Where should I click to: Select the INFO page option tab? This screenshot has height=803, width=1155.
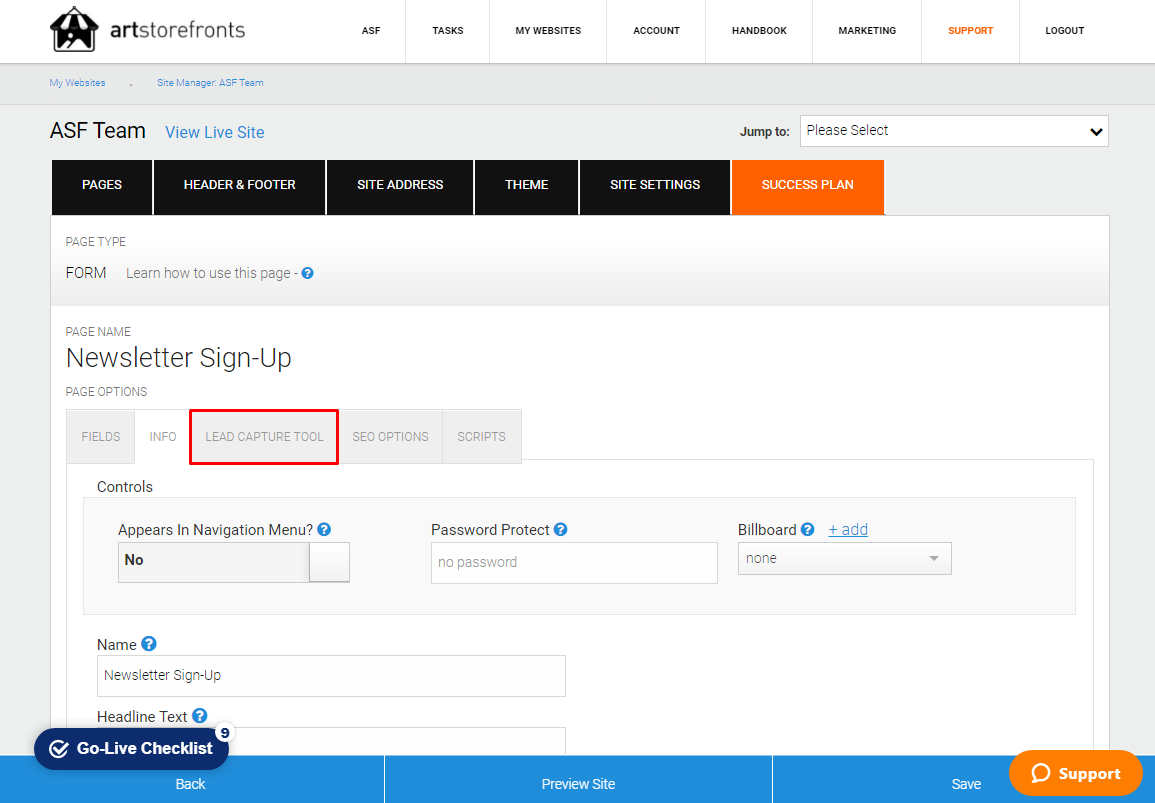tap(163, 436)
